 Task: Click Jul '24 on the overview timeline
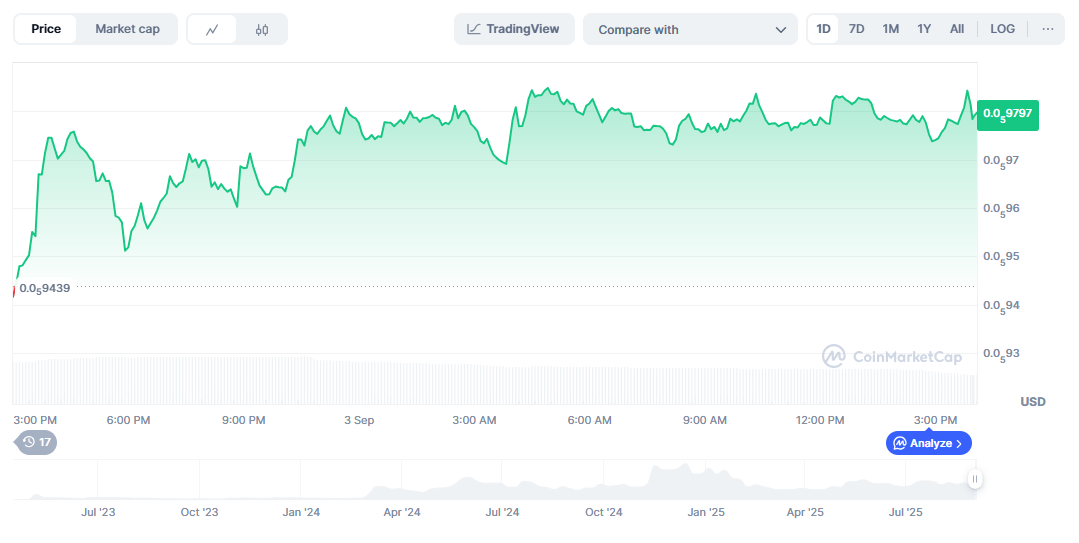tap(502, 512)
